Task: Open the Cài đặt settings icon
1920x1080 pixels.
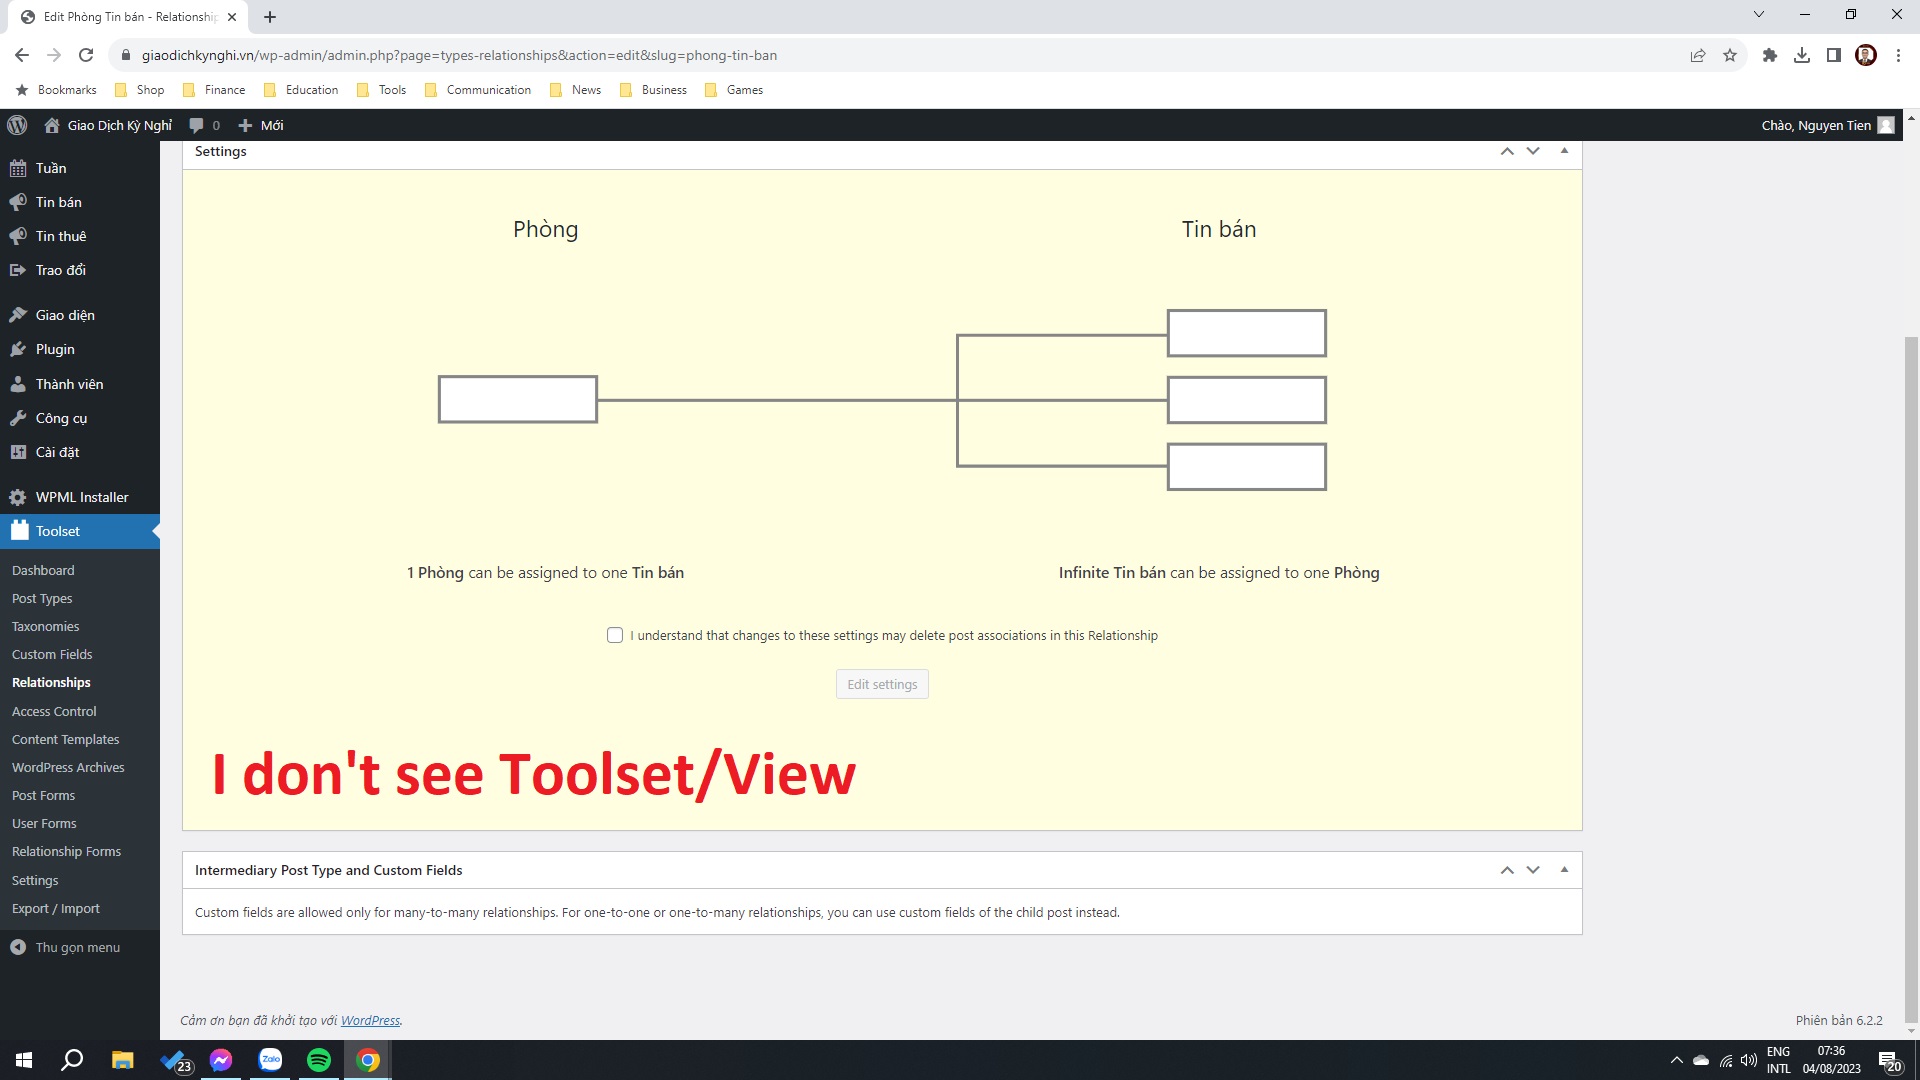Action: pos(18,452)
